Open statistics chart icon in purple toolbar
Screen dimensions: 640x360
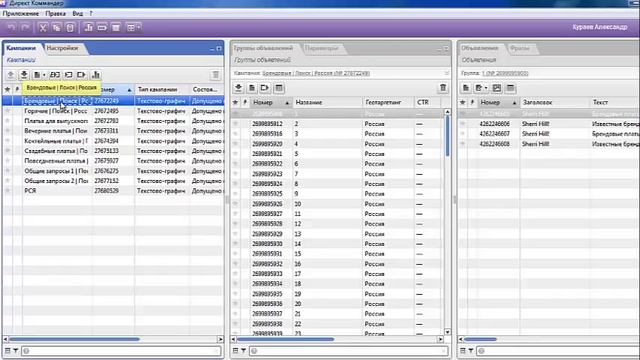coord(88,28)
